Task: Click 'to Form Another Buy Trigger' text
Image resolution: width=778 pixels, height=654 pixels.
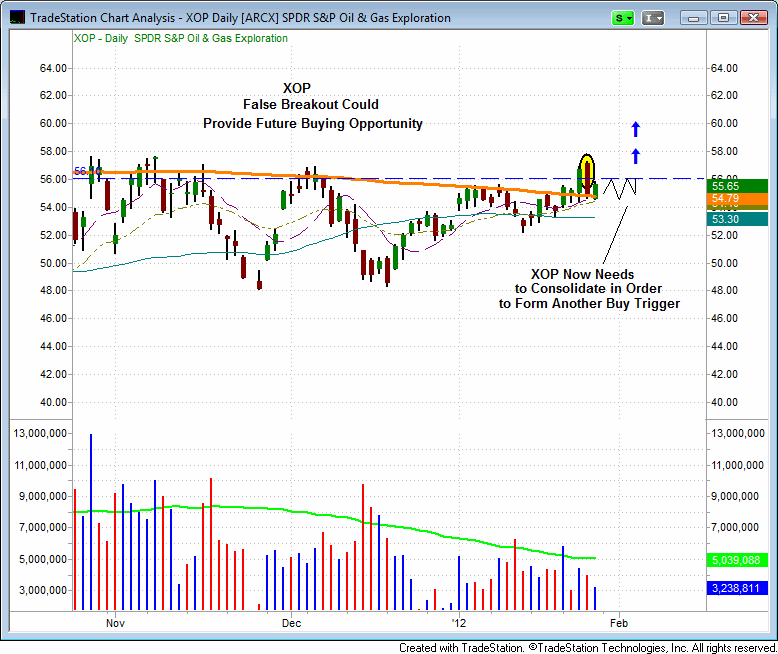Action: click(x=589, y=304)
